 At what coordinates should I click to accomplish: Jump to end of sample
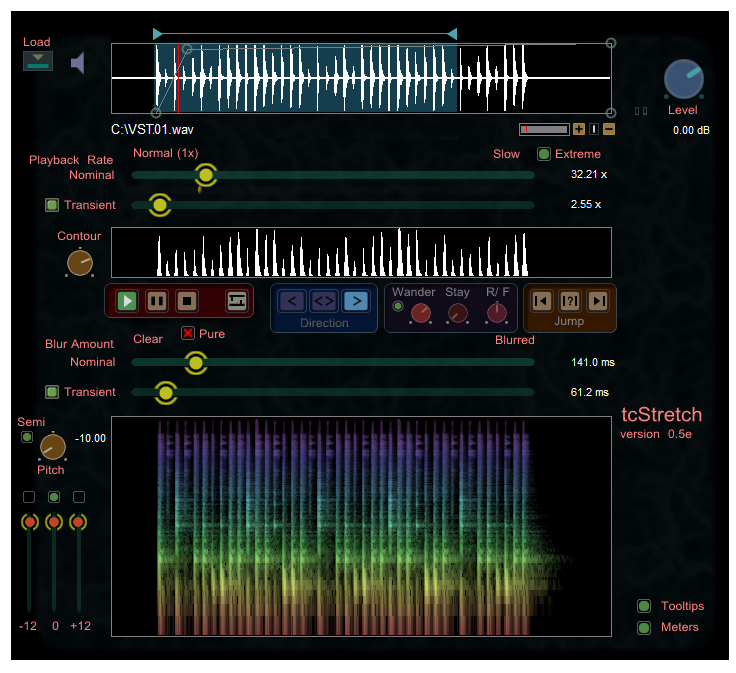click(x=598, y=301)
